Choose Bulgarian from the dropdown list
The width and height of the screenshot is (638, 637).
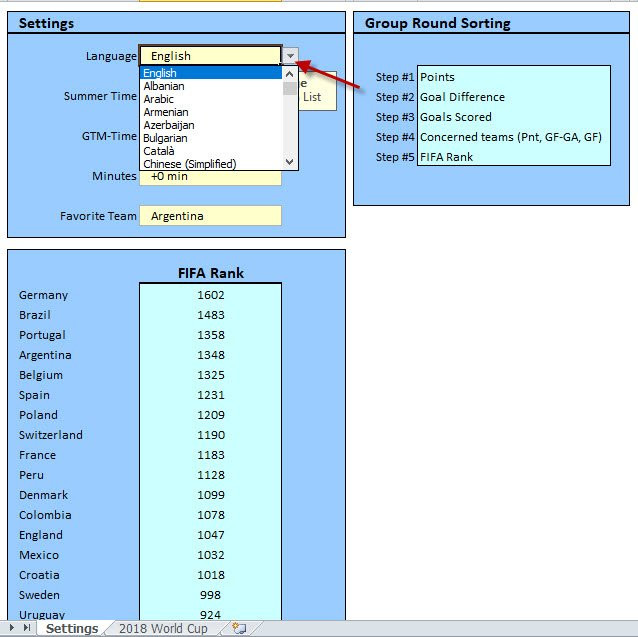pos(165,138)
